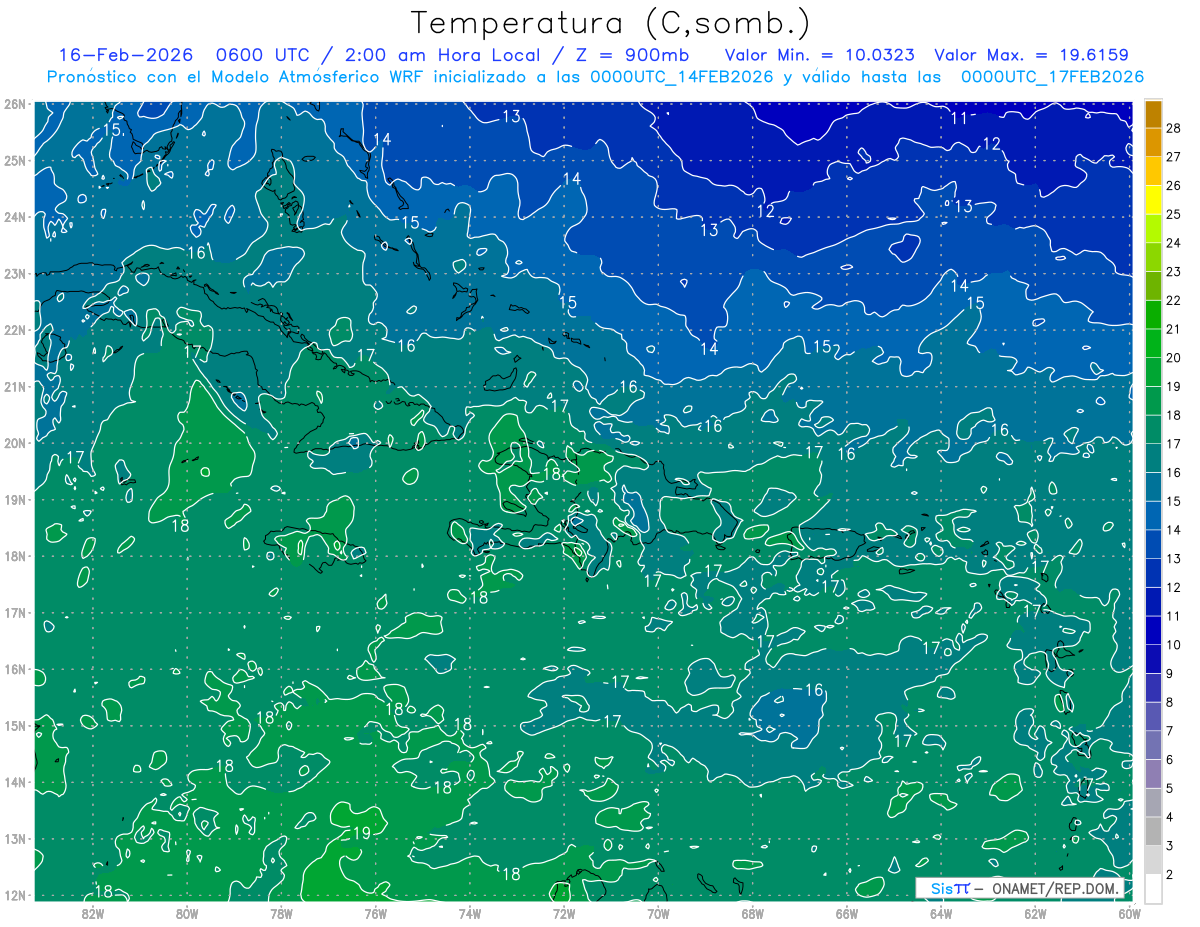The width and height of the screenshot is (1200, 927).
Task: Click the "78W" longitude axis label
Action: [281, 913]
